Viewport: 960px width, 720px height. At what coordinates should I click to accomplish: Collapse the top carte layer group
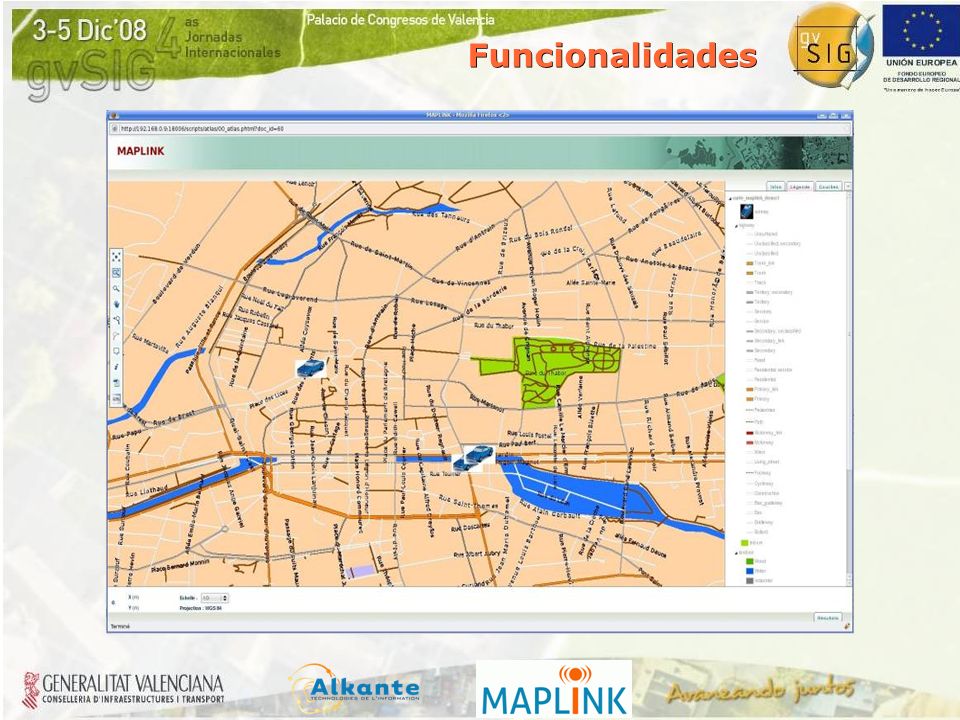click(730, 198)
